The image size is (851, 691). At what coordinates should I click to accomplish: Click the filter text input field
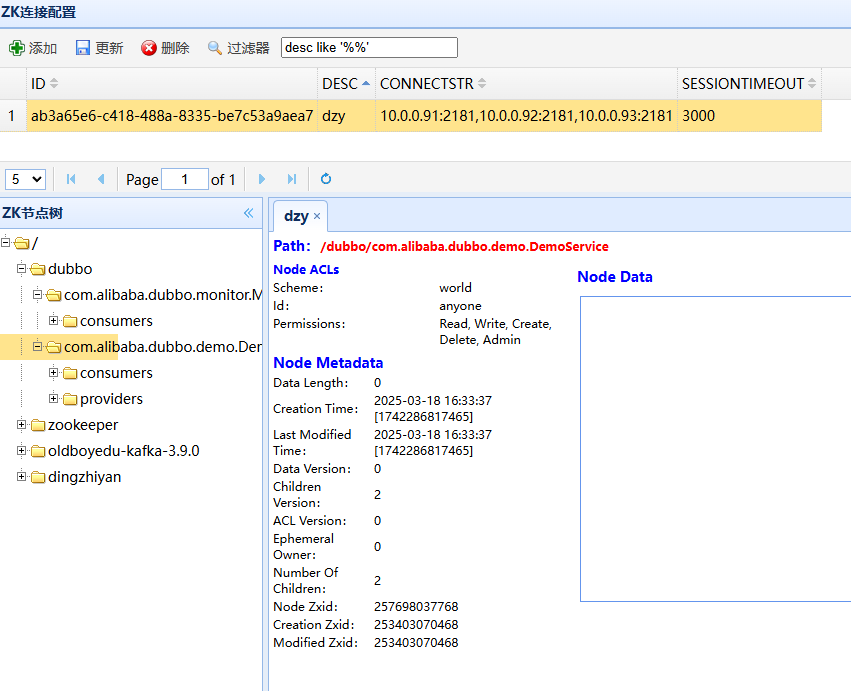pos(369,48)
